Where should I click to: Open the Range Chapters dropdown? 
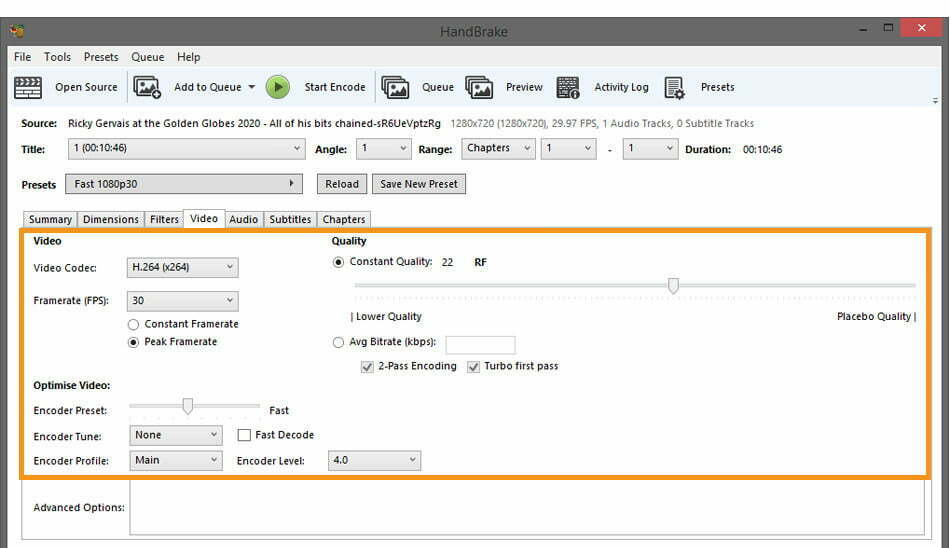(498, 149)
